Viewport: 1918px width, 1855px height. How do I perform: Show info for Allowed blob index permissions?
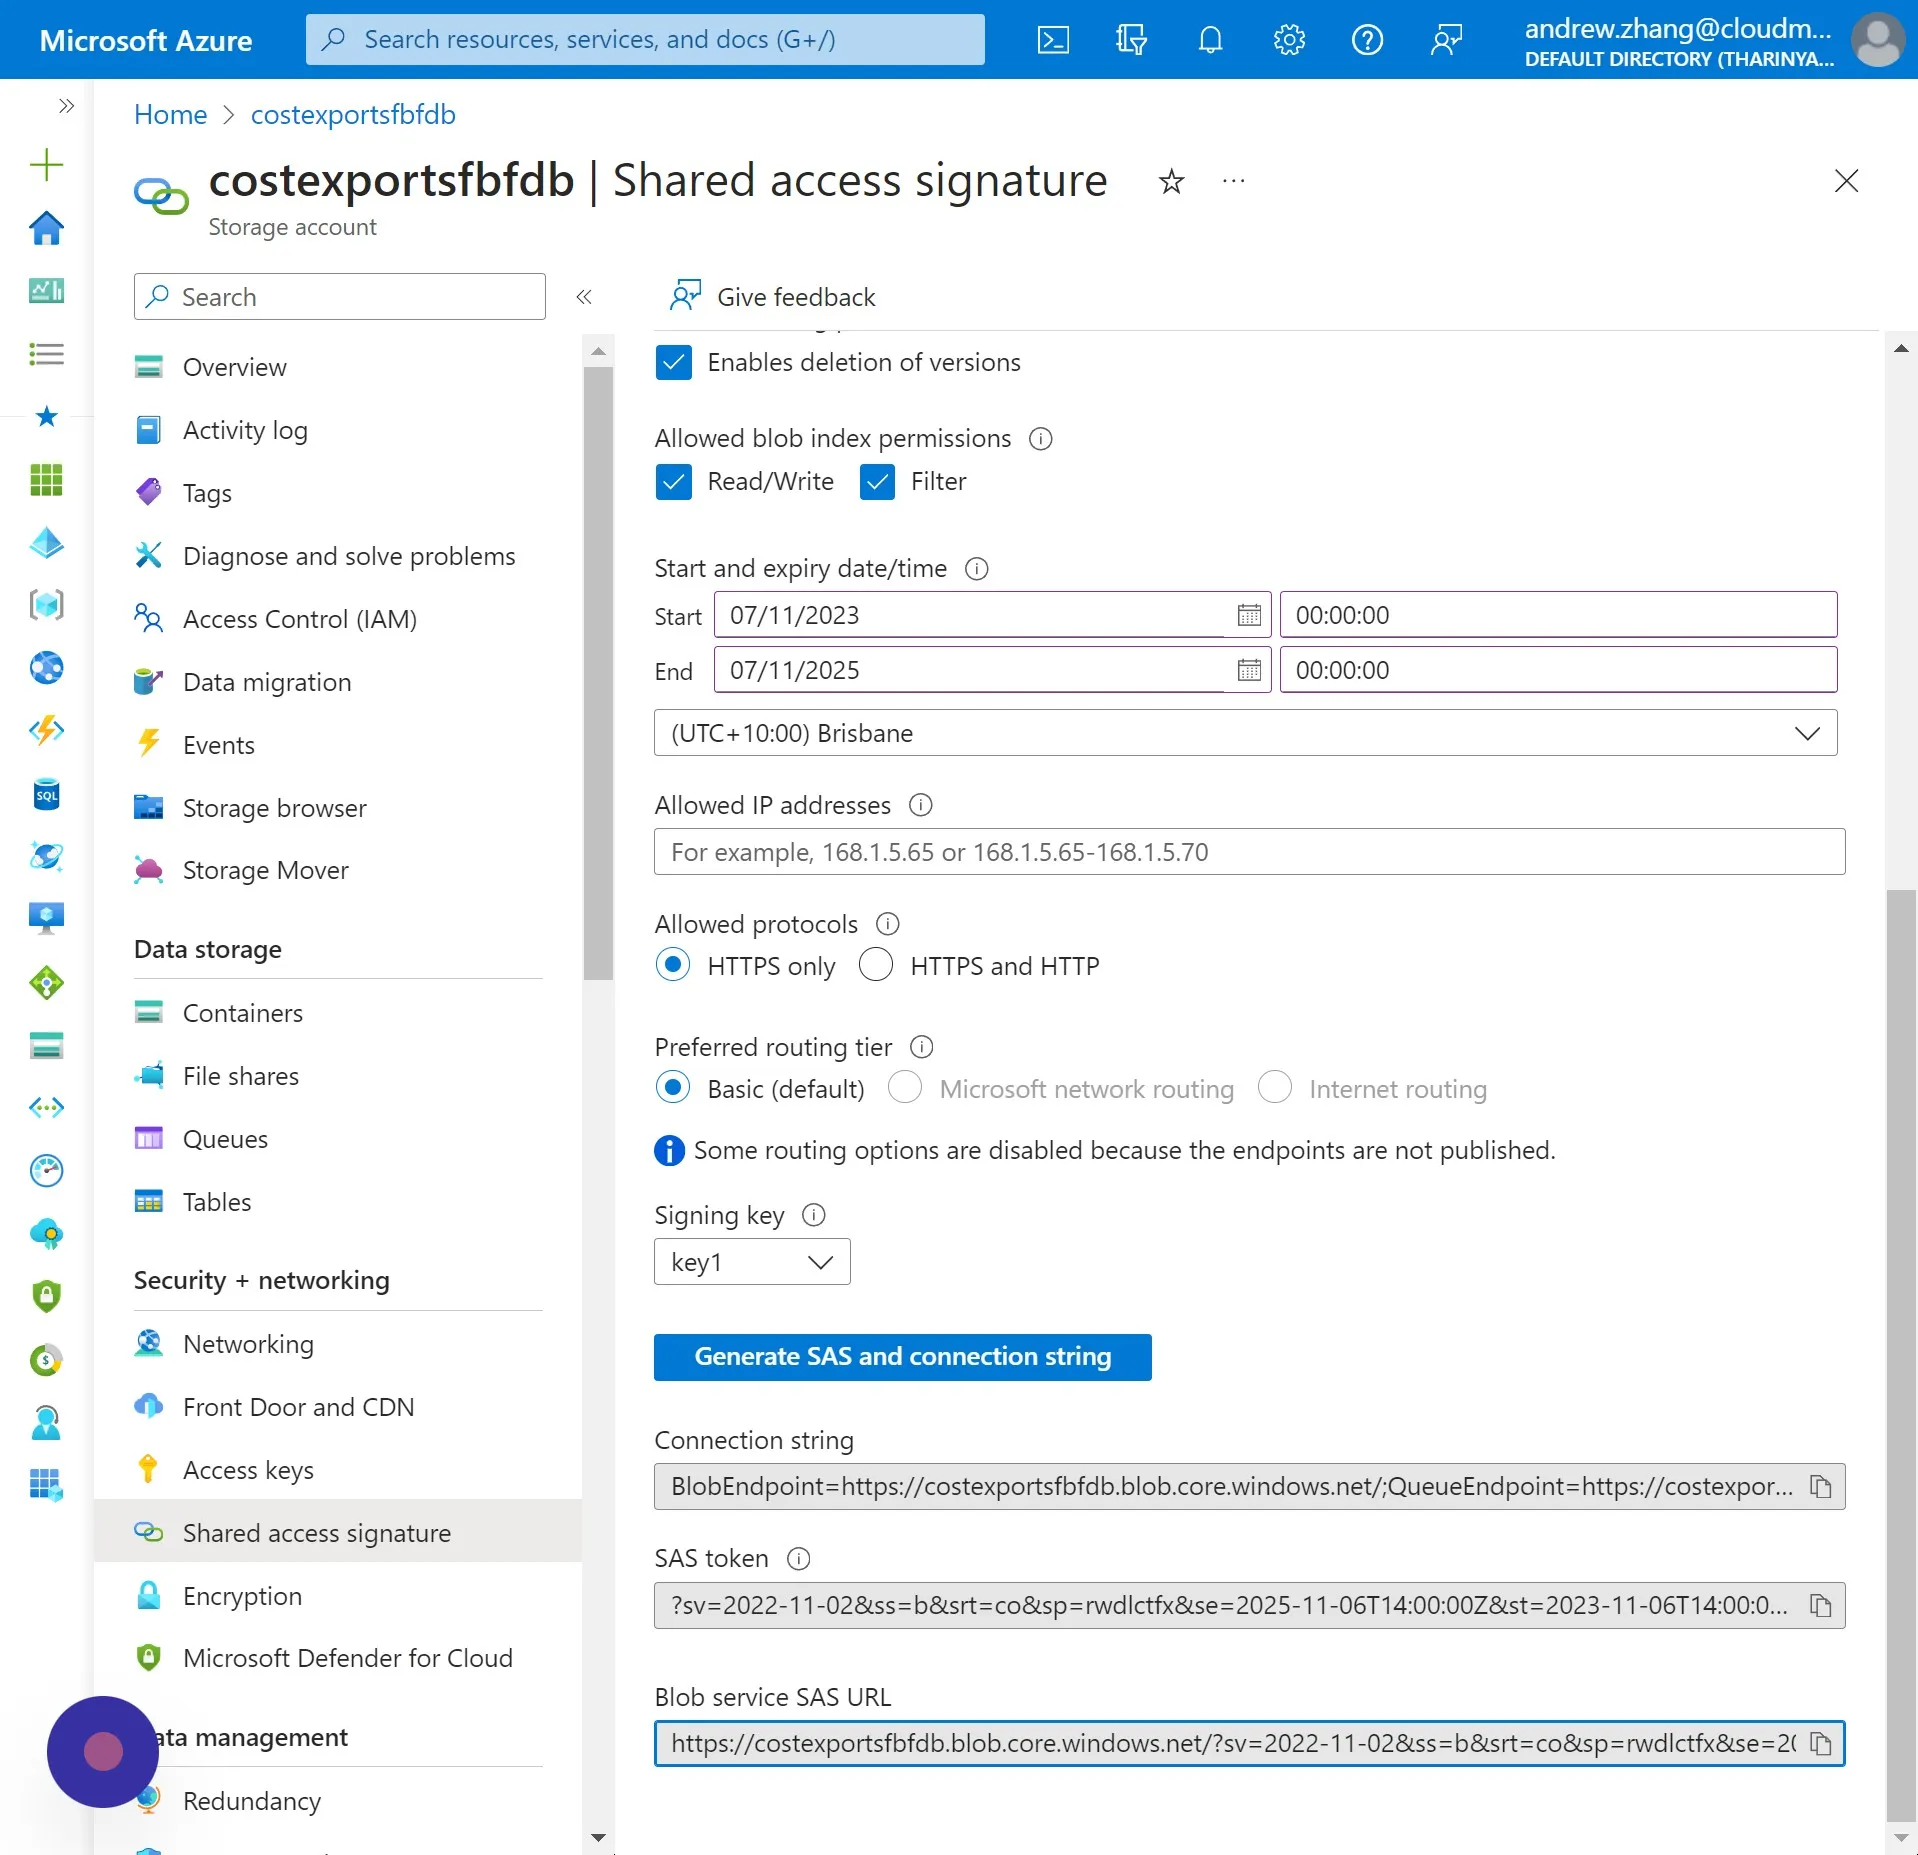[x=1040, y=439]
